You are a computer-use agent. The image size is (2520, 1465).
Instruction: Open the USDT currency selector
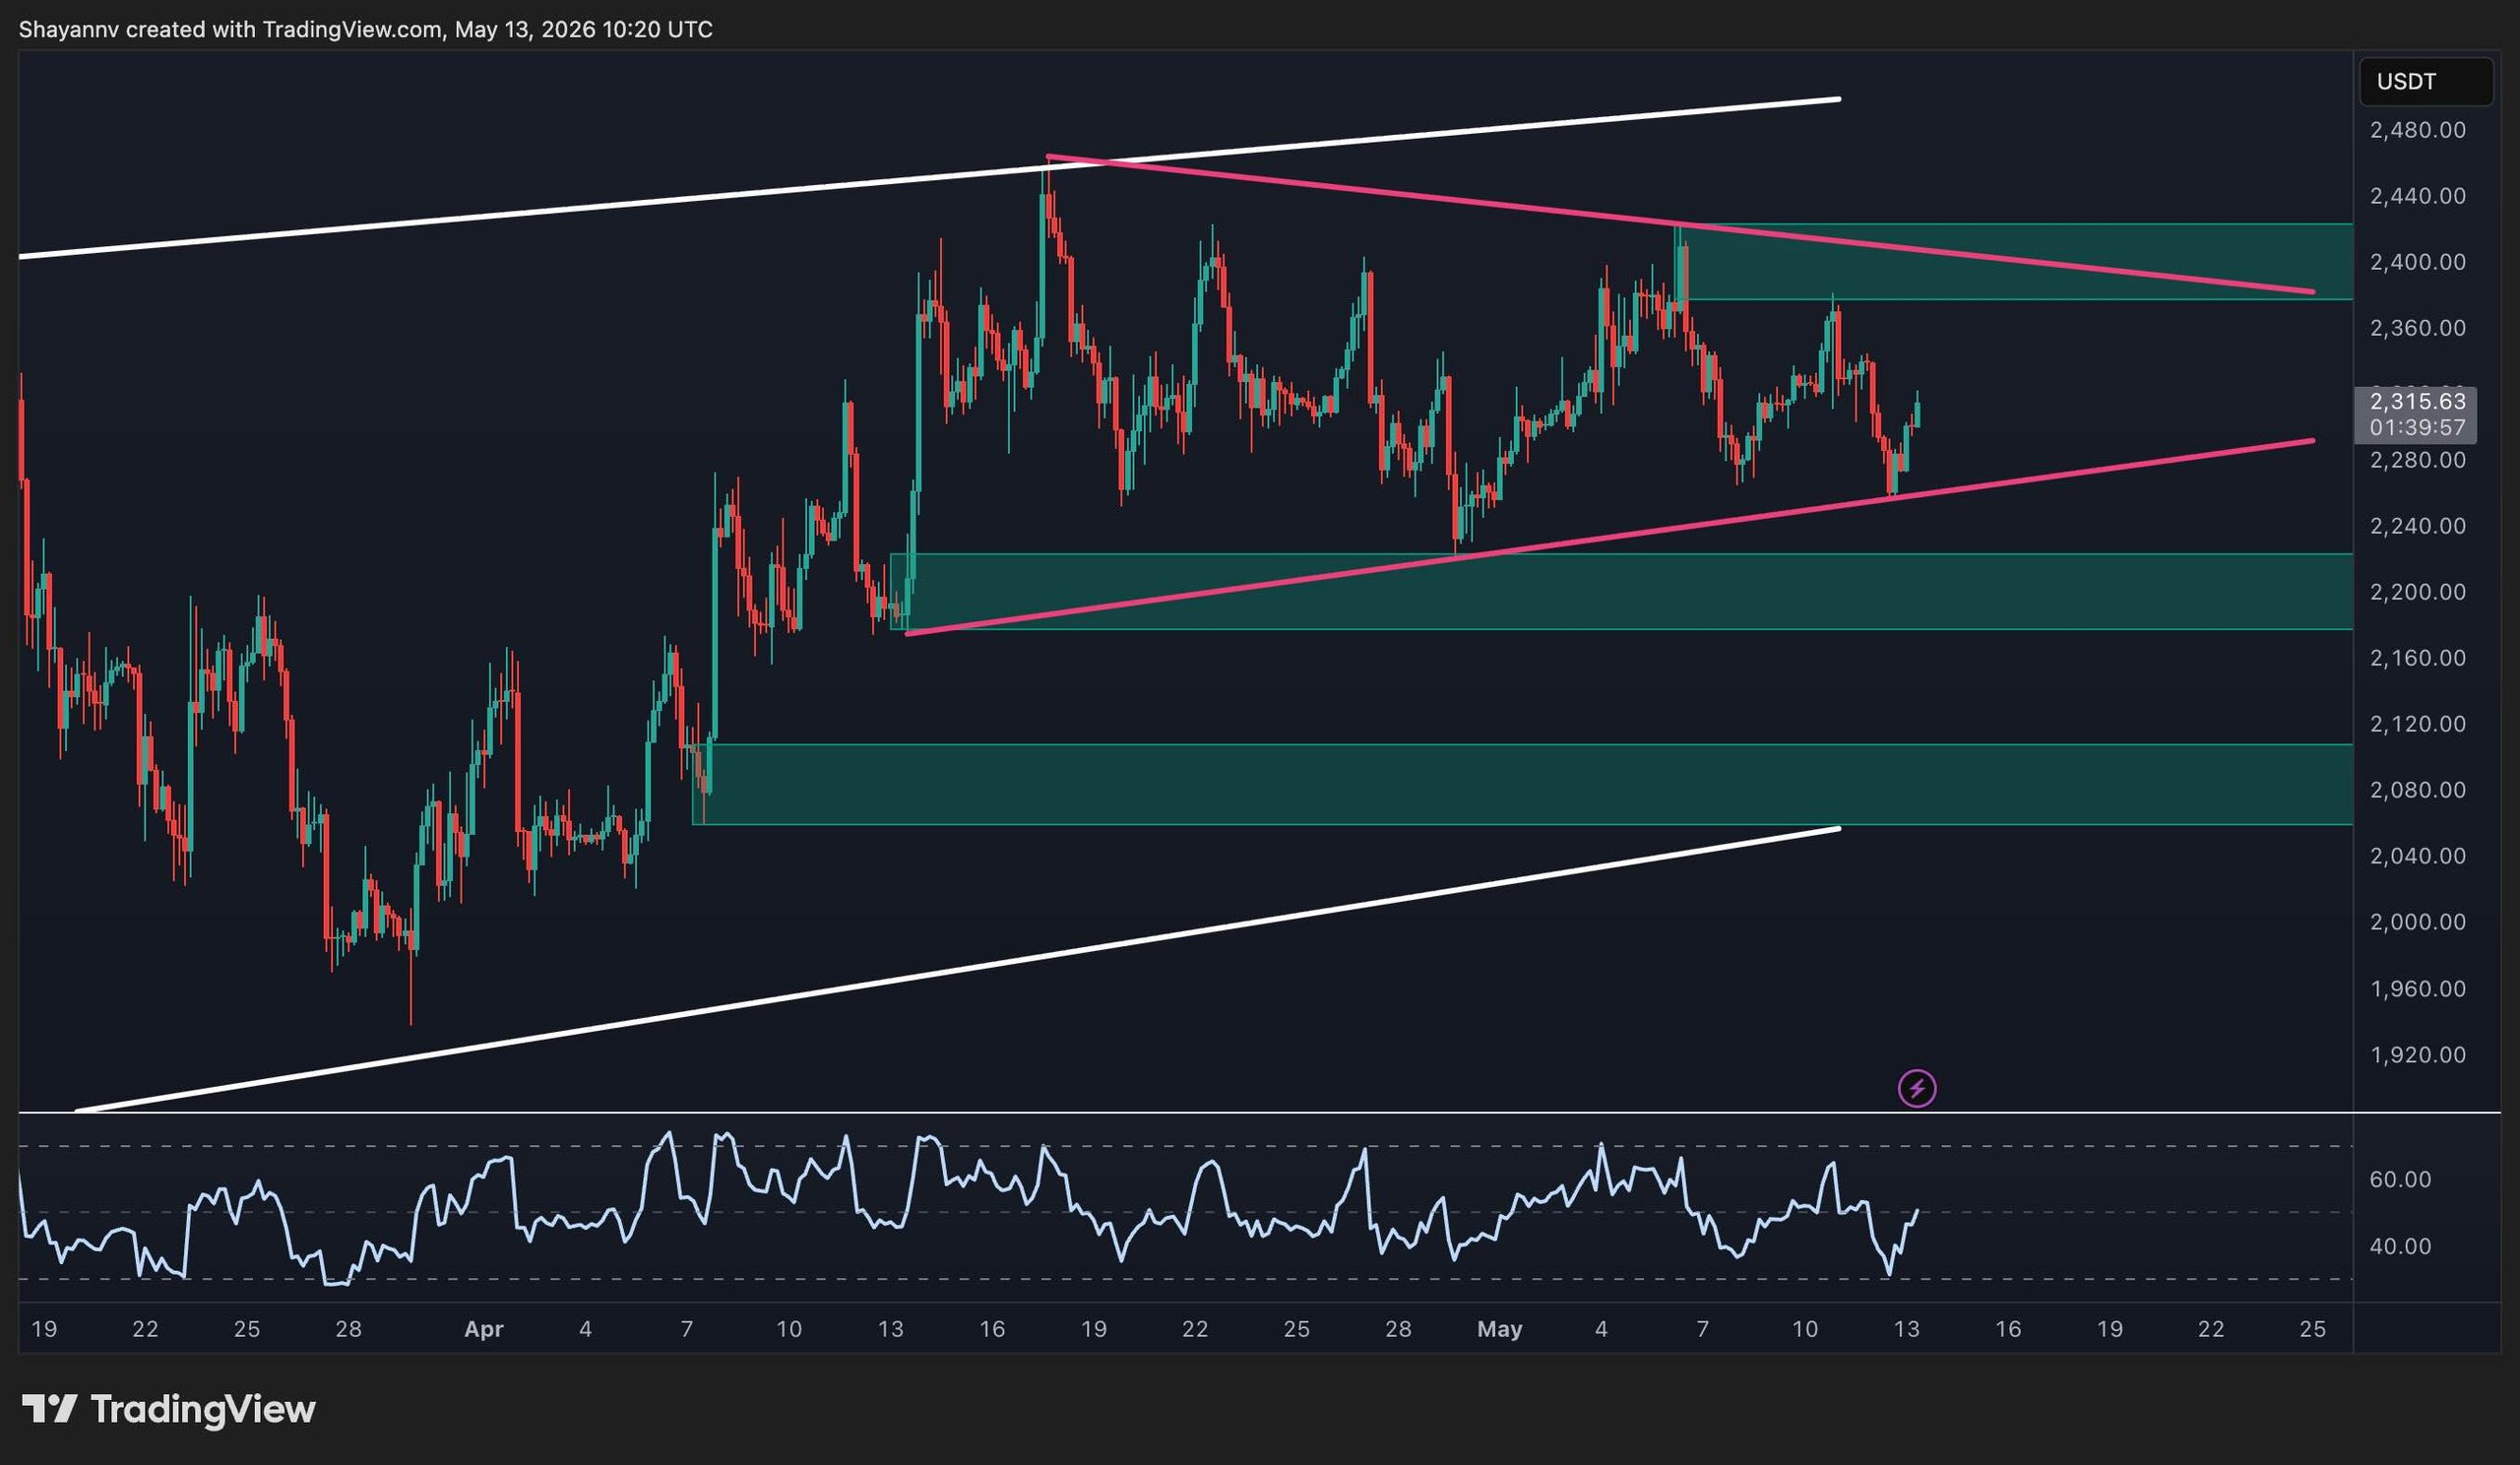click(x=2425, y=82)
